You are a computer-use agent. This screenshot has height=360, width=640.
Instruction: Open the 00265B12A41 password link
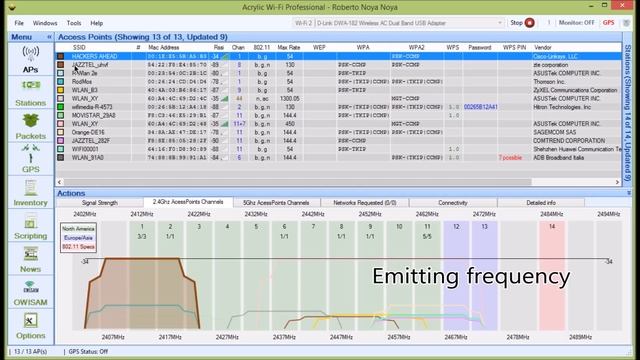480,107
